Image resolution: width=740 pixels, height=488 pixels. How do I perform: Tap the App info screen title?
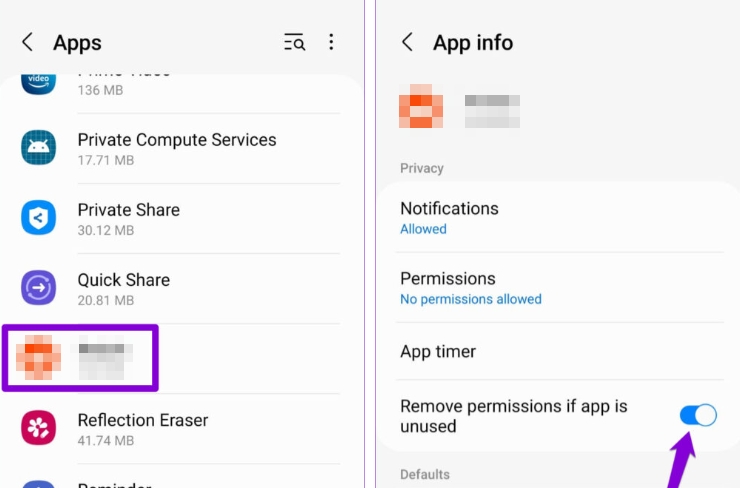tap(473, 43)
